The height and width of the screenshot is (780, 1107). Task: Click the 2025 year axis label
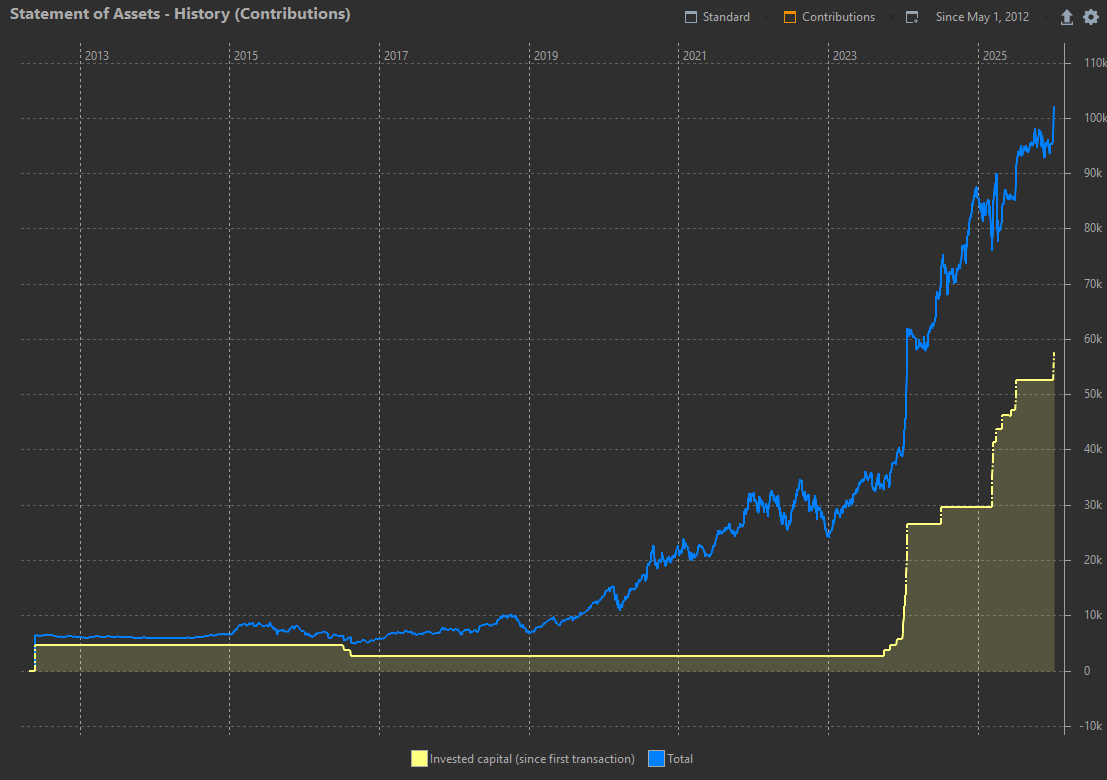[995, 56]
